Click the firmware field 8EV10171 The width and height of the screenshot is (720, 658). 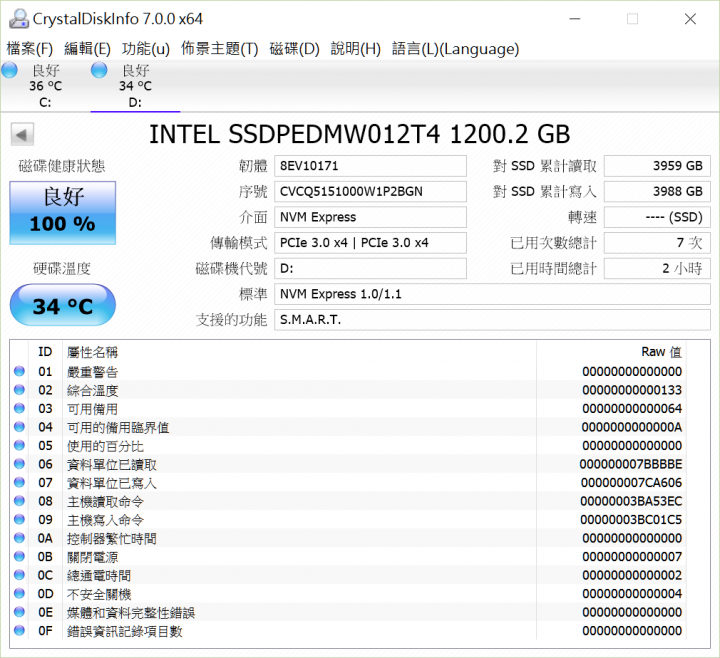click(x=370, y=166)
